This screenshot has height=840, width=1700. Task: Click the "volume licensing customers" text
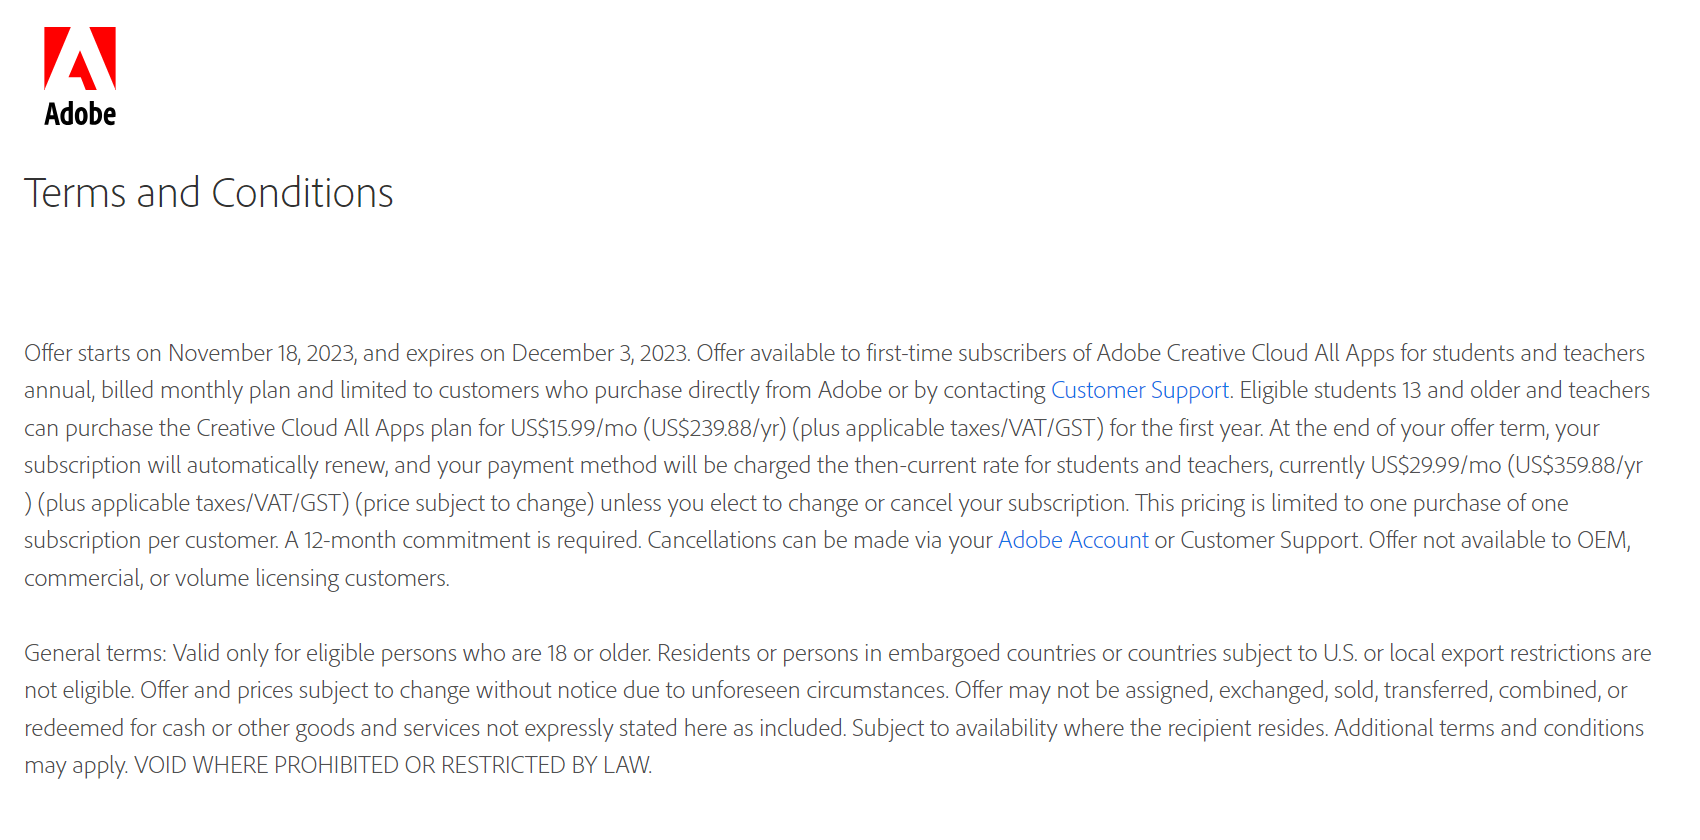tap(311, 578)
